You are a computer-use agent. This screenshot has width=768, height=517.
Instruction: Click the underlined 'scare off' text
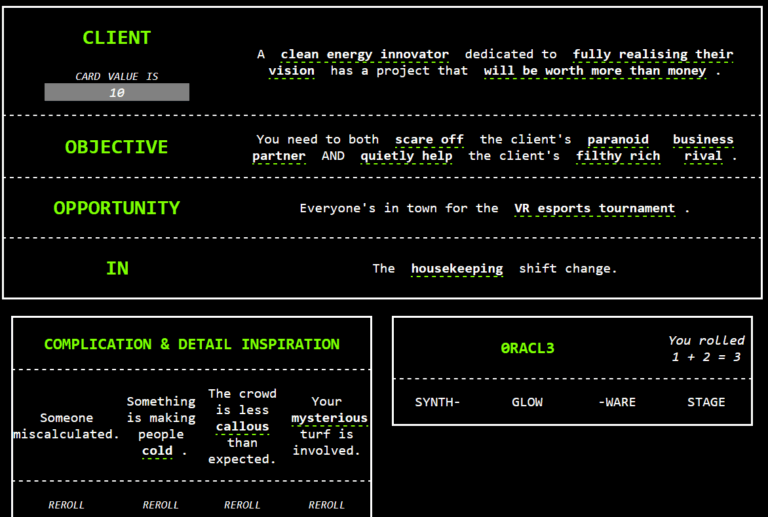(429, 139)
